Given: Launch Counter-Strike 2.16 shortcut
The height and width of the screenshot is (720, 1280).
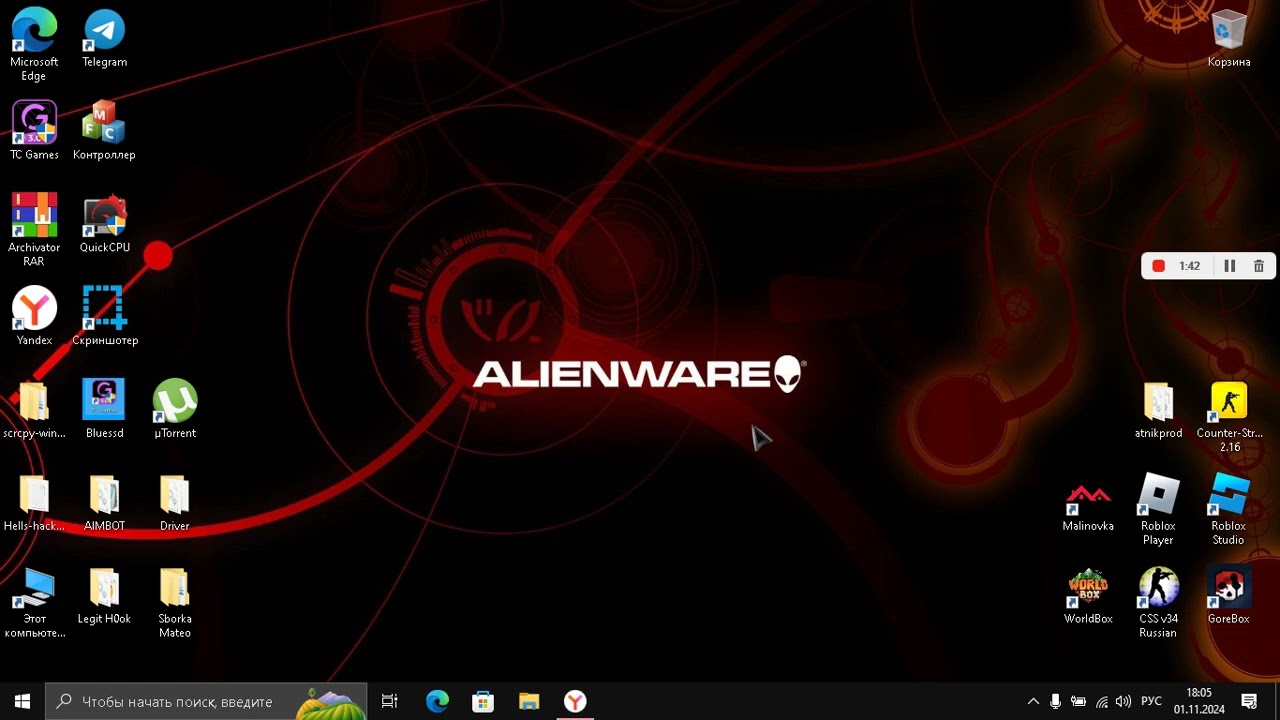Looking at the screenshot, I should pos(1229,417).
